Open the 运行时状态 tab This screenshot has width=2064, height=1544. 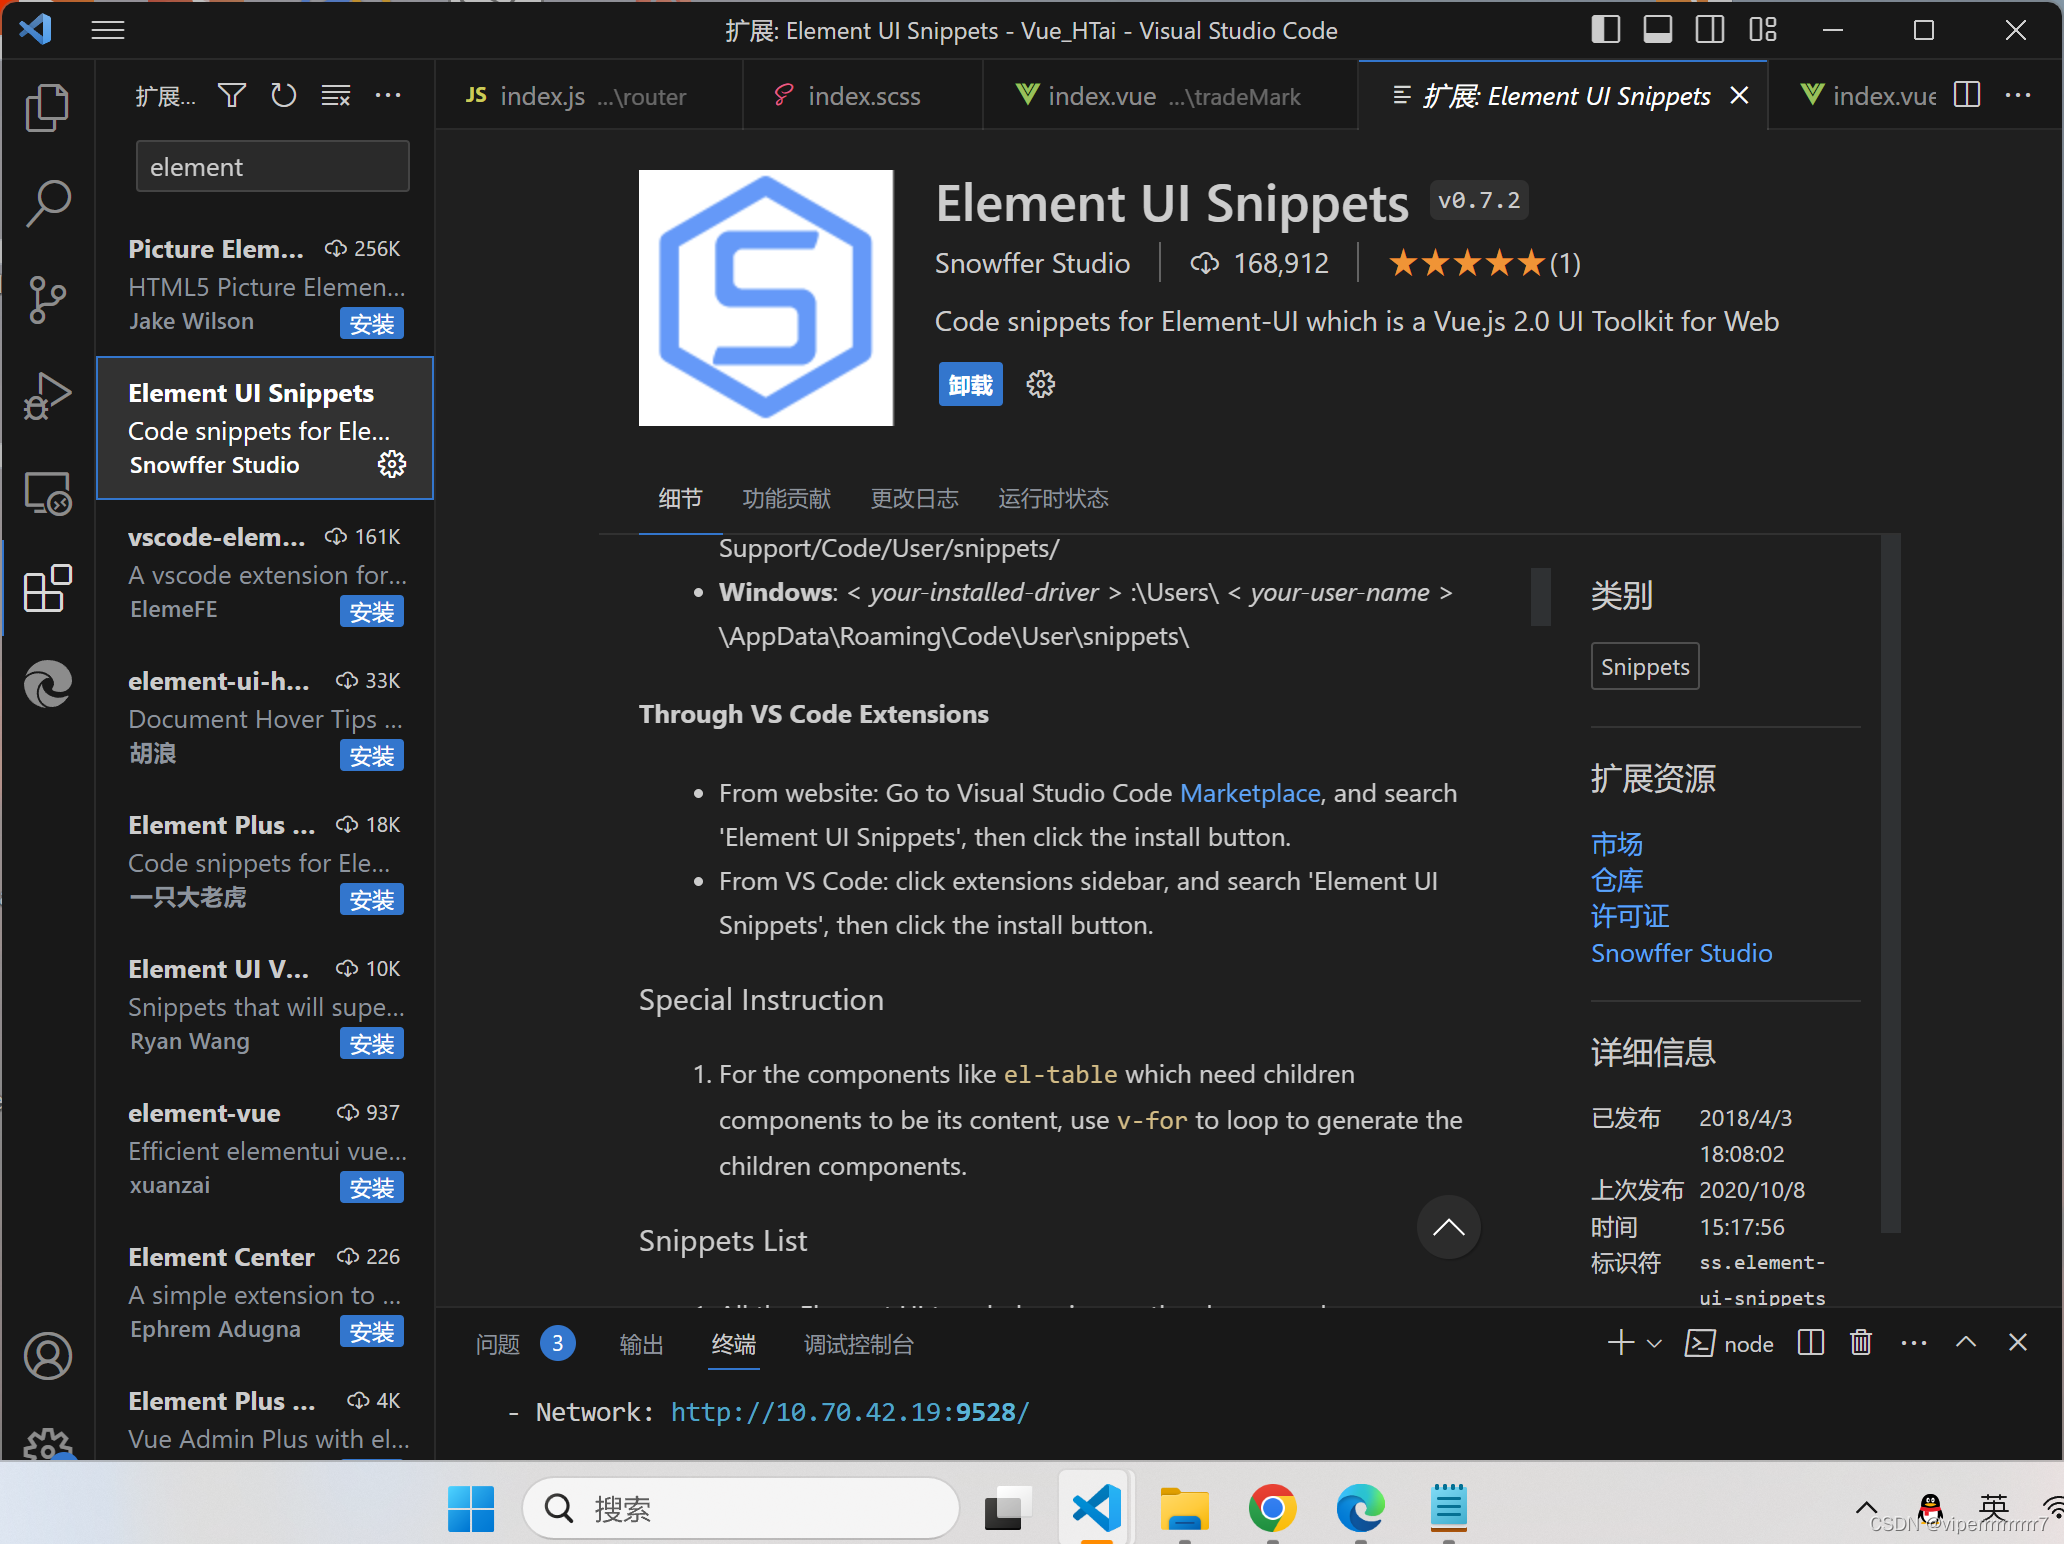[1054, 499]
